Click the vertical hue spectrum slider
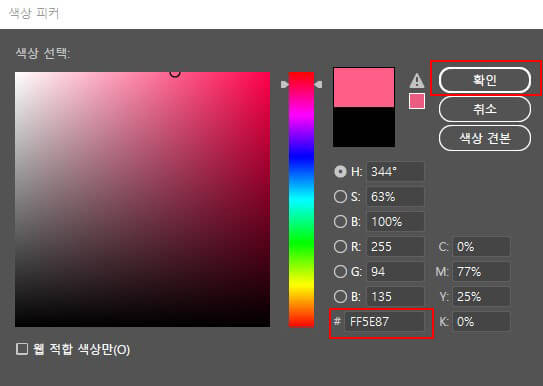The height and width of the screenshot is (386, 543). 301,199
